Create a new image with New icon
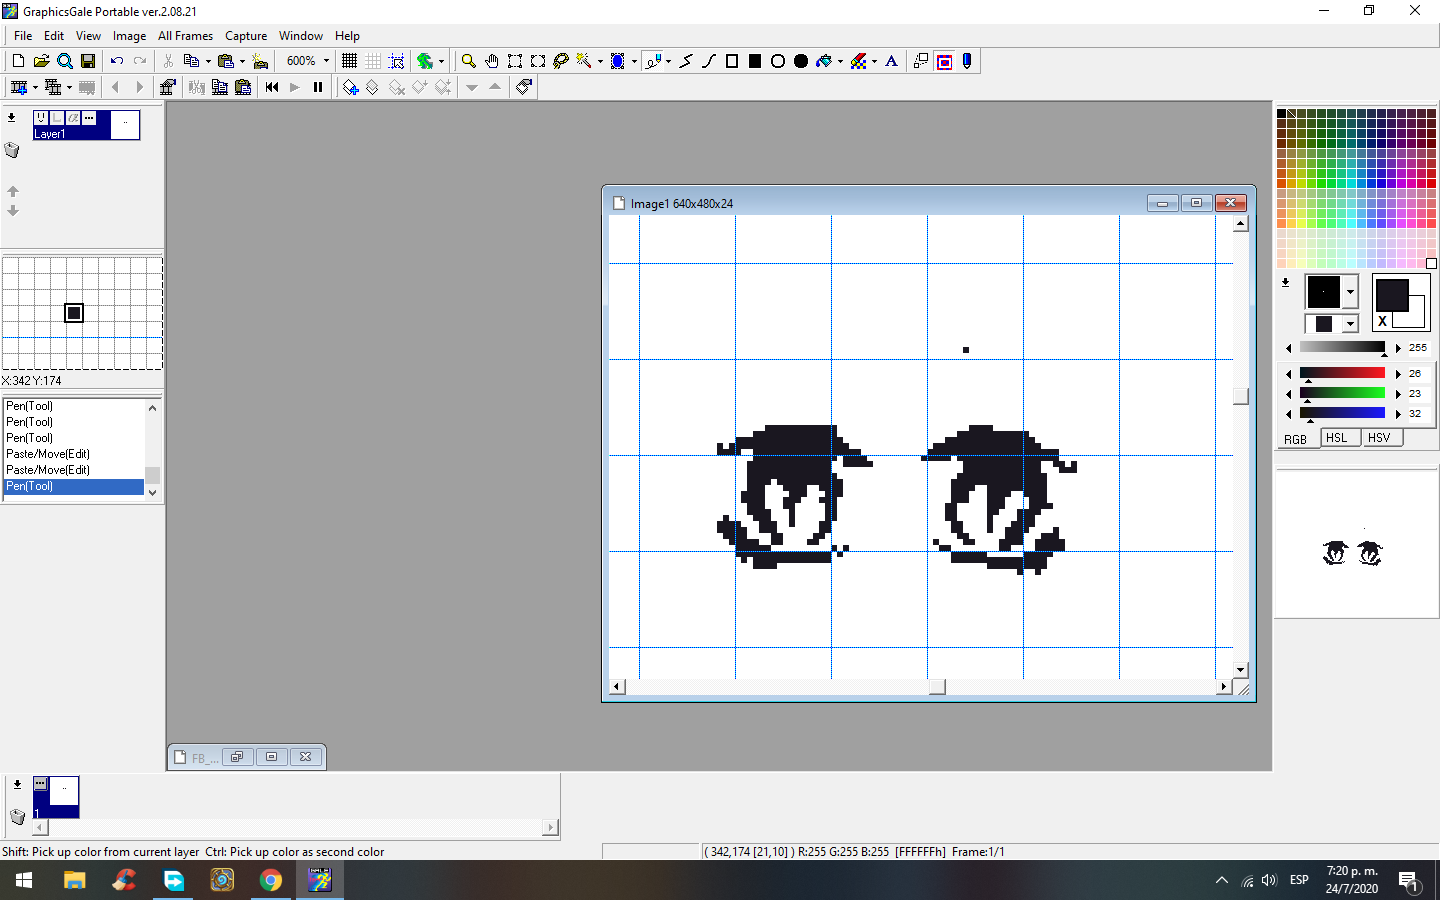 [x=18, y=61]
